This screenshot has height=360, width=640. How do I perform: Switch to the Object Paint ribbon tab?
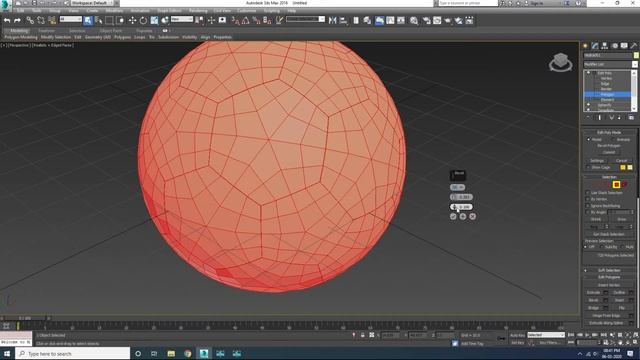[x=111, y=31]
